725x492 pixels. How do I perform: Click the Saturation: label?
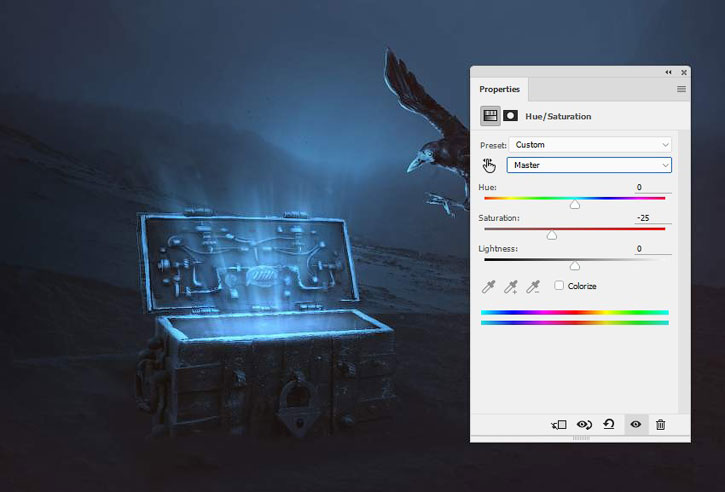tap(499, 218)
